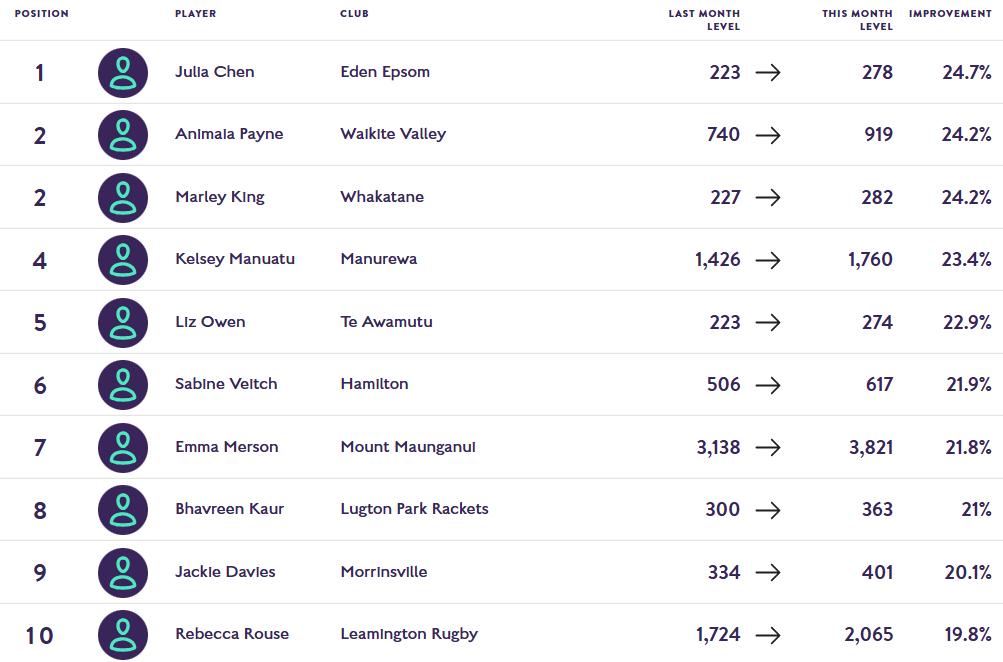Click Liz Owen's avatar icon
The image size is (1003, 662).
[x=123, y=323]
